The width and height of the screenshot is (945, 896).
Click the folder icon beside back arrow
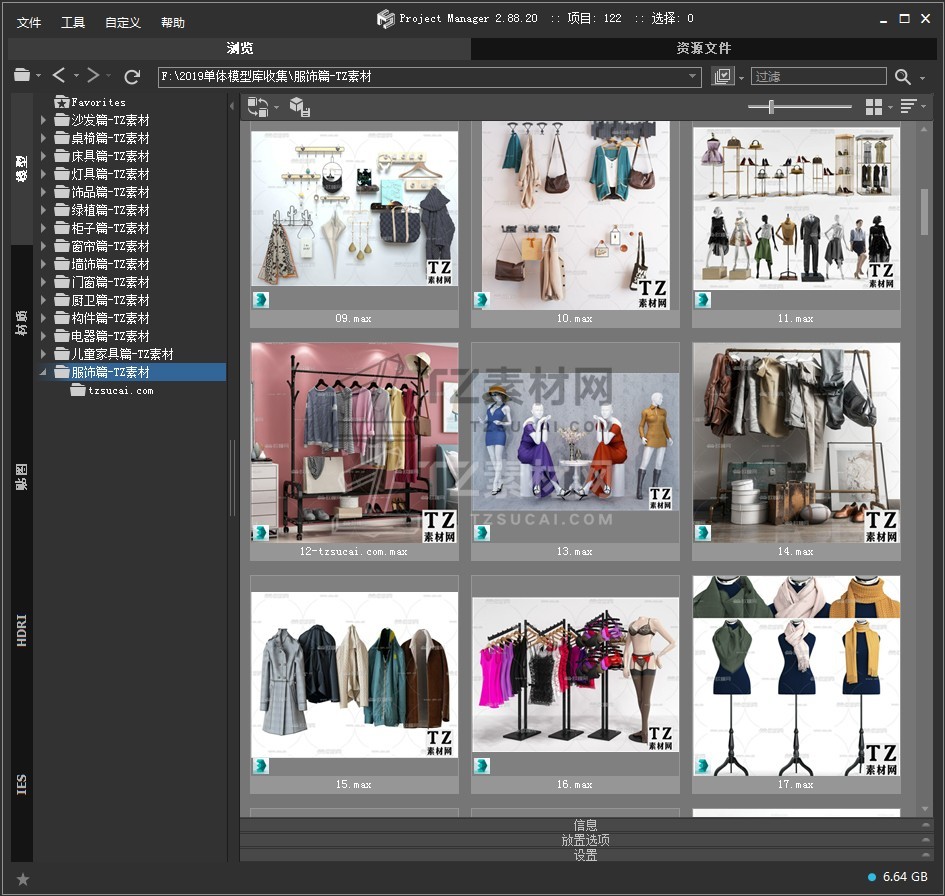22,76
